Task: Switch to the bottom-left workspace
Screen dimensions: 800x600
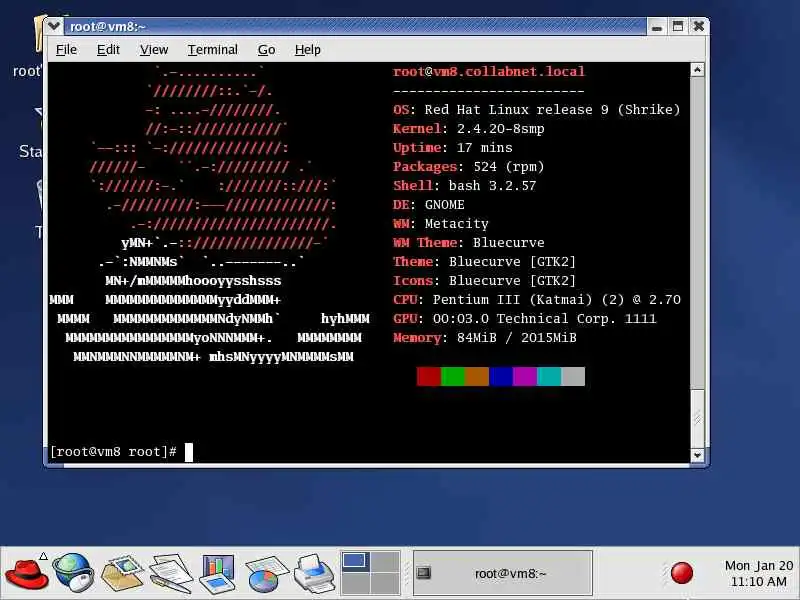Action: pyautogui.click(x=355, y=583)
